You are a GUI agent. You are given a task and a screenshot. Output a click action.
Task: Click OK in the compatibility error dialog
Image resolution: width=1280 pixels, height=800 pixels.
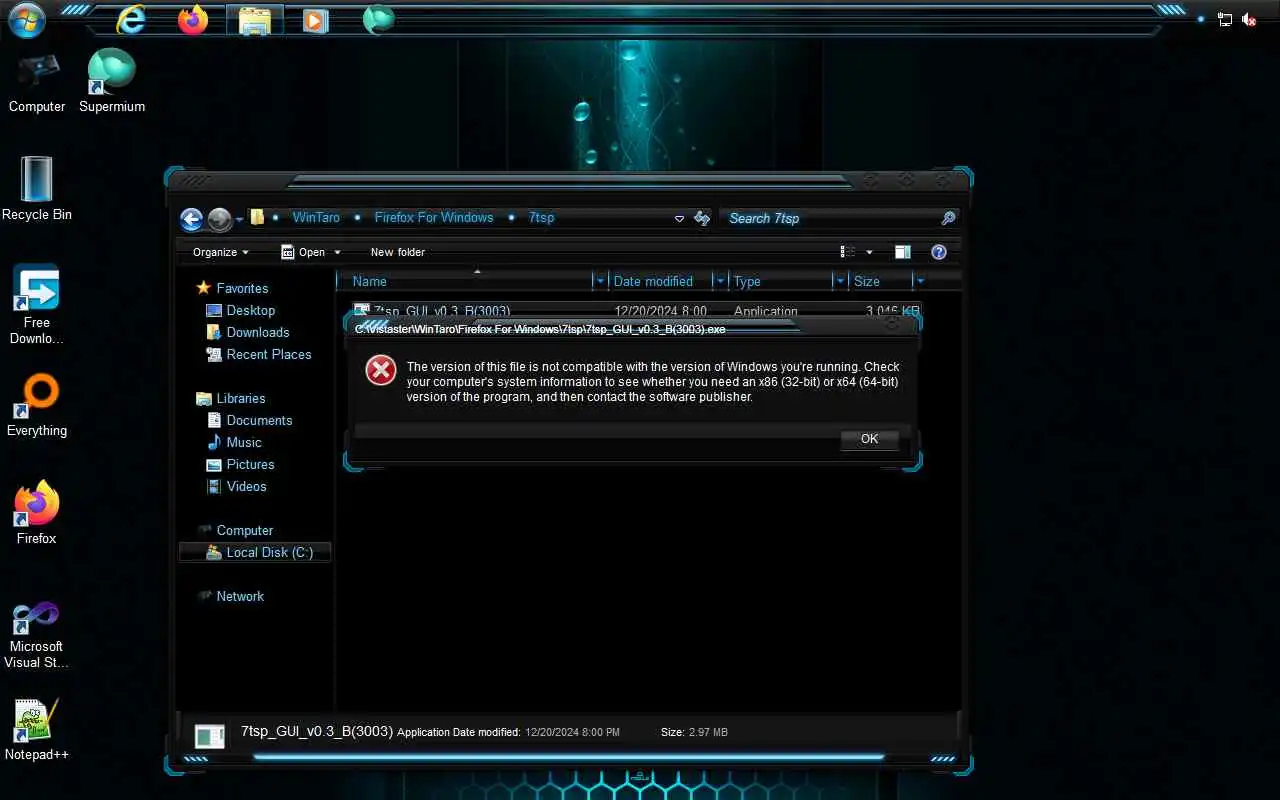[x=869, y=439]
